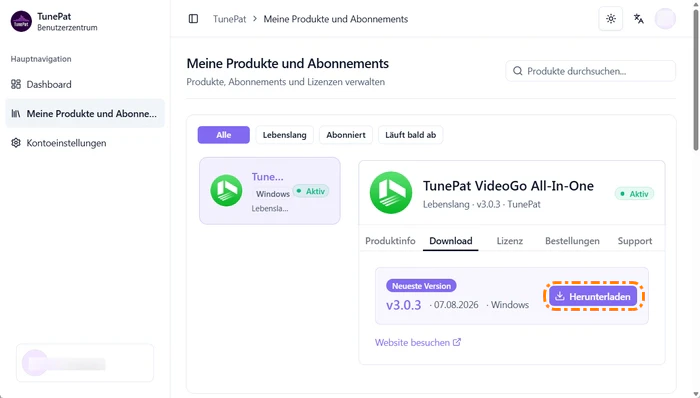
Task: Click the Kontoeinstellungen gear icon
Action: (x=16, y=143)
